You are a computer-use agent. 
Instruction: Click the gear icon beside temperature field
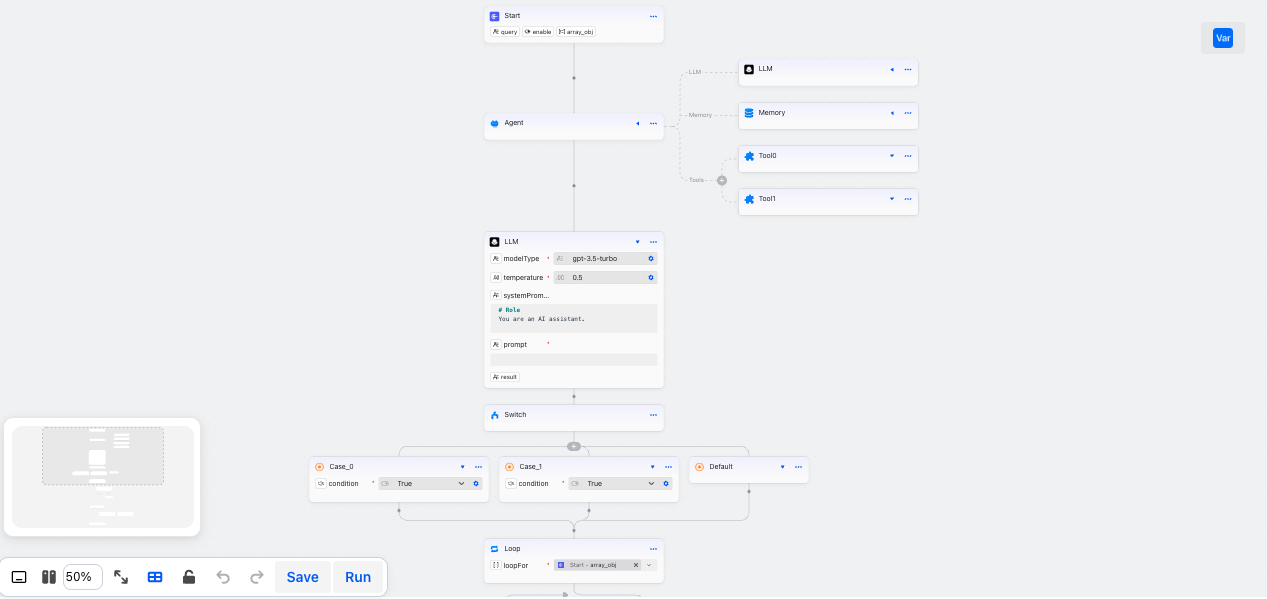(x=651, y=278)
